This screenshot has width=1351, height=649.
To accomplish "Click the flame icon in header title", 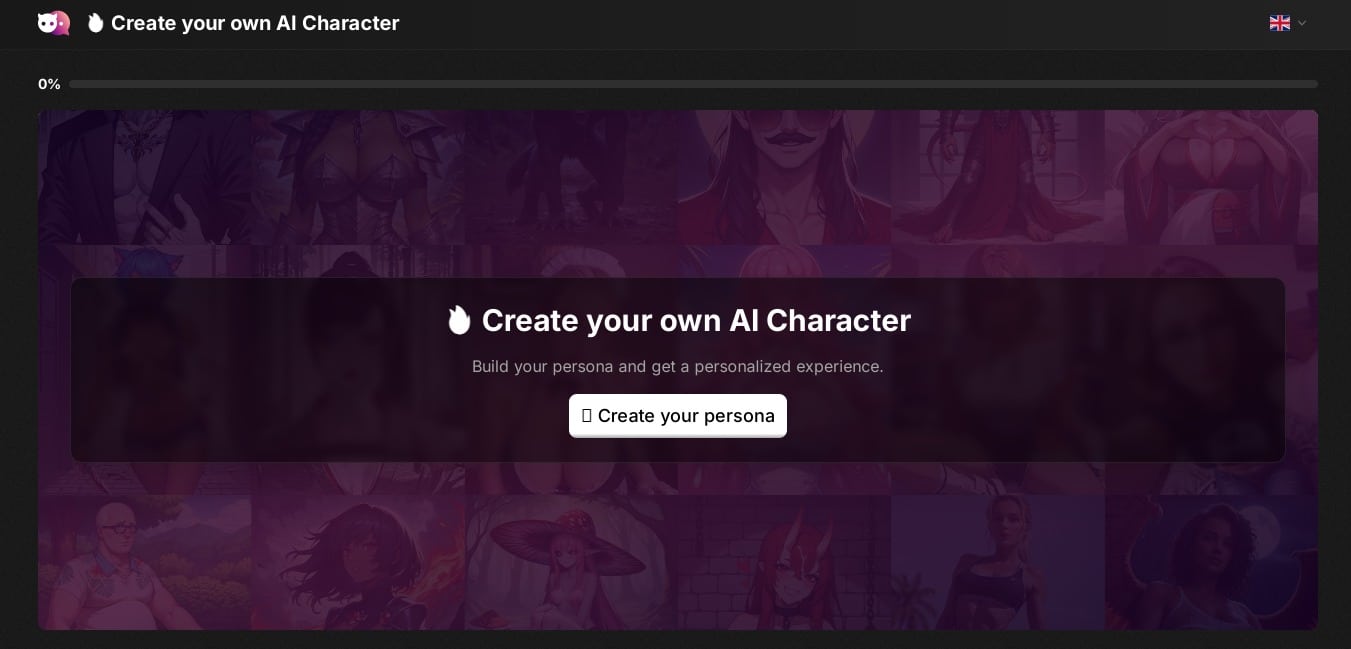I will click(95, 23).
